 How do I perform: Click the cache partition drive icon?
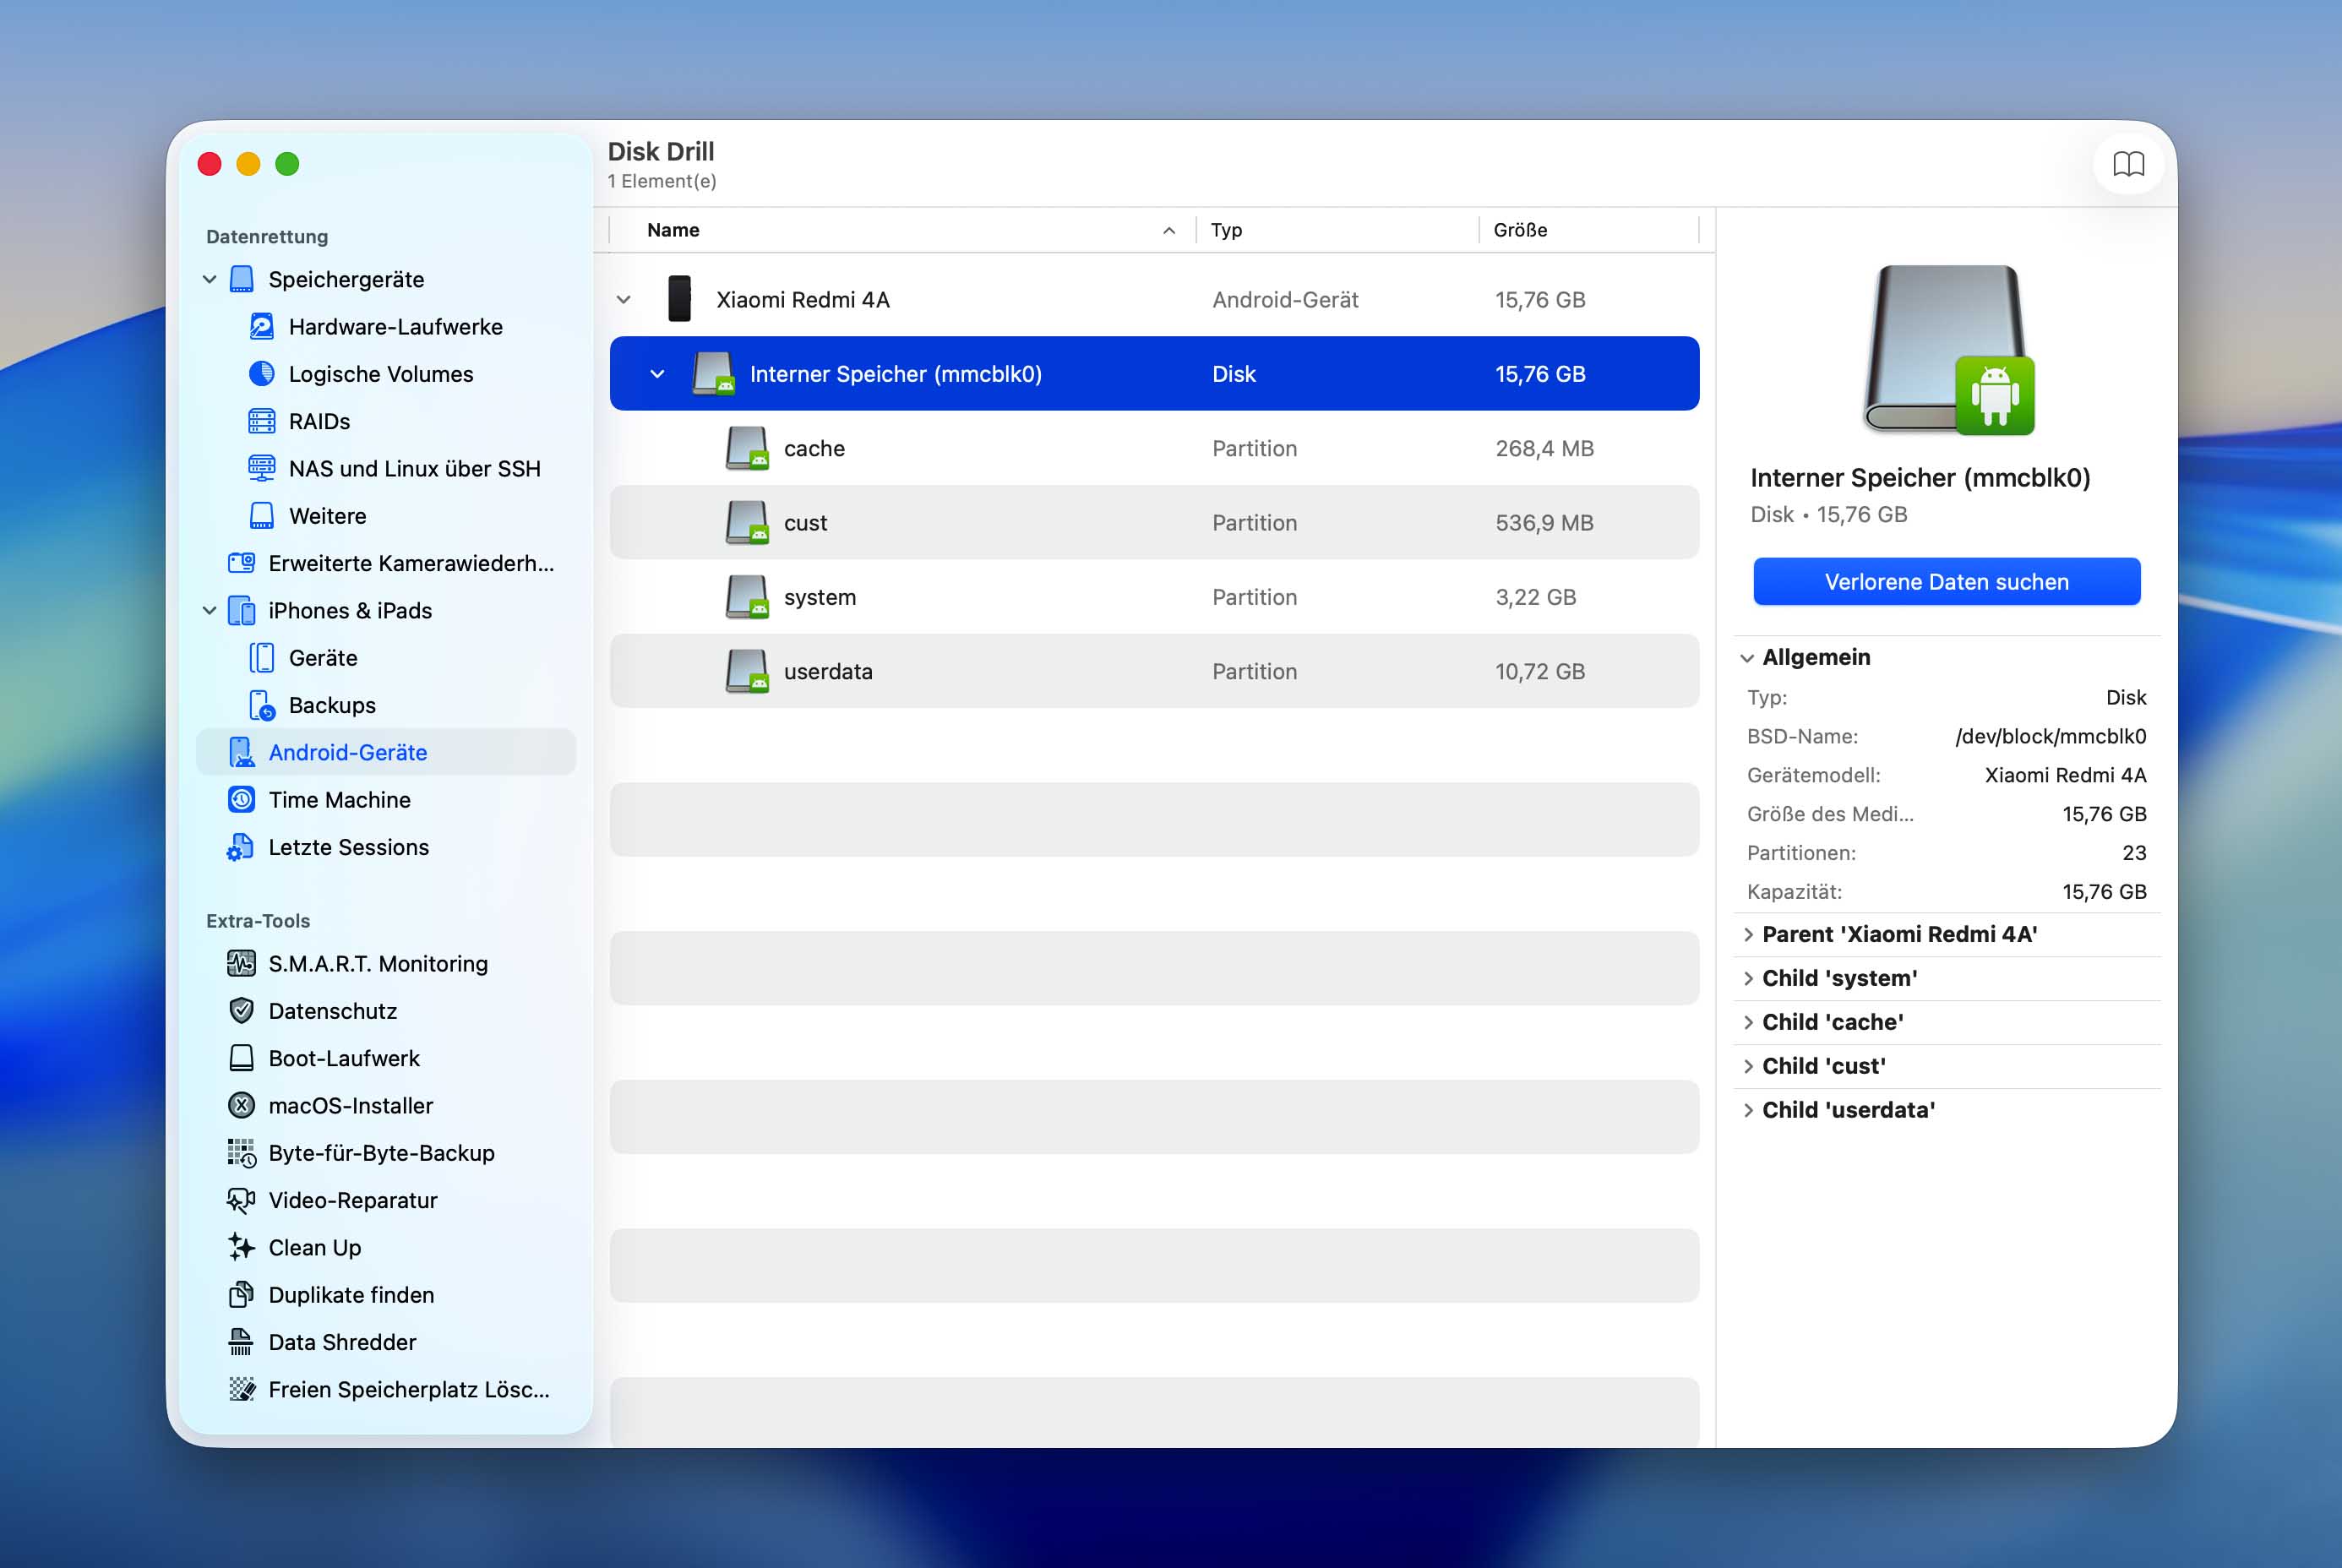tap(747, 448)
